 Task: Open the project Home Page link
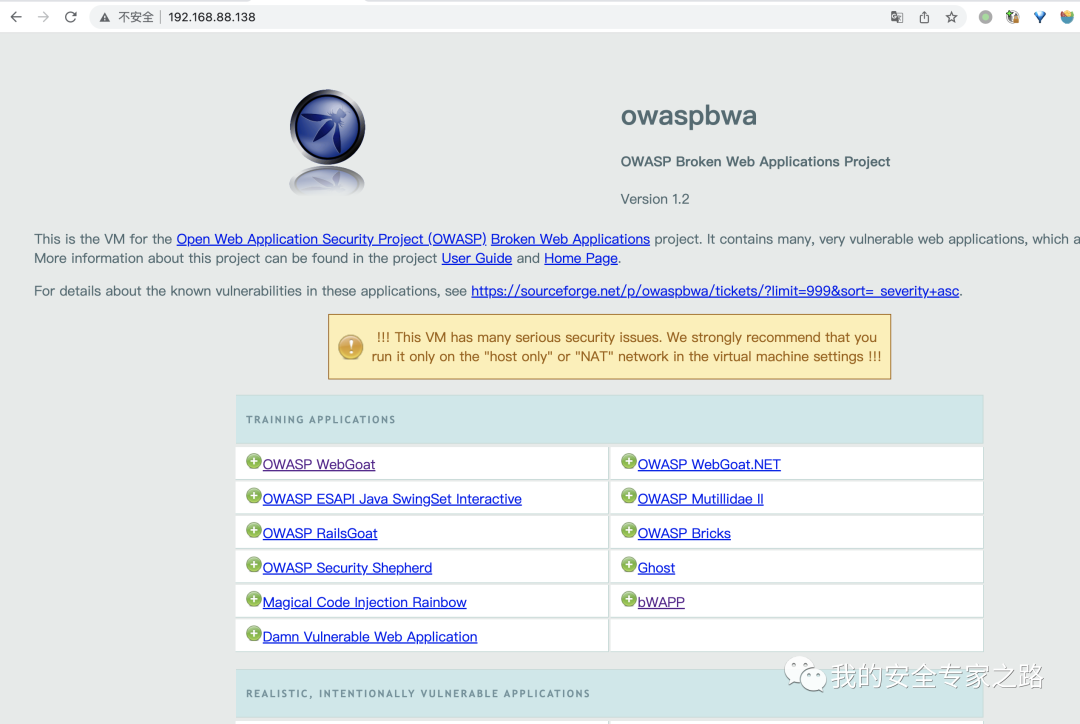[581, 258]
